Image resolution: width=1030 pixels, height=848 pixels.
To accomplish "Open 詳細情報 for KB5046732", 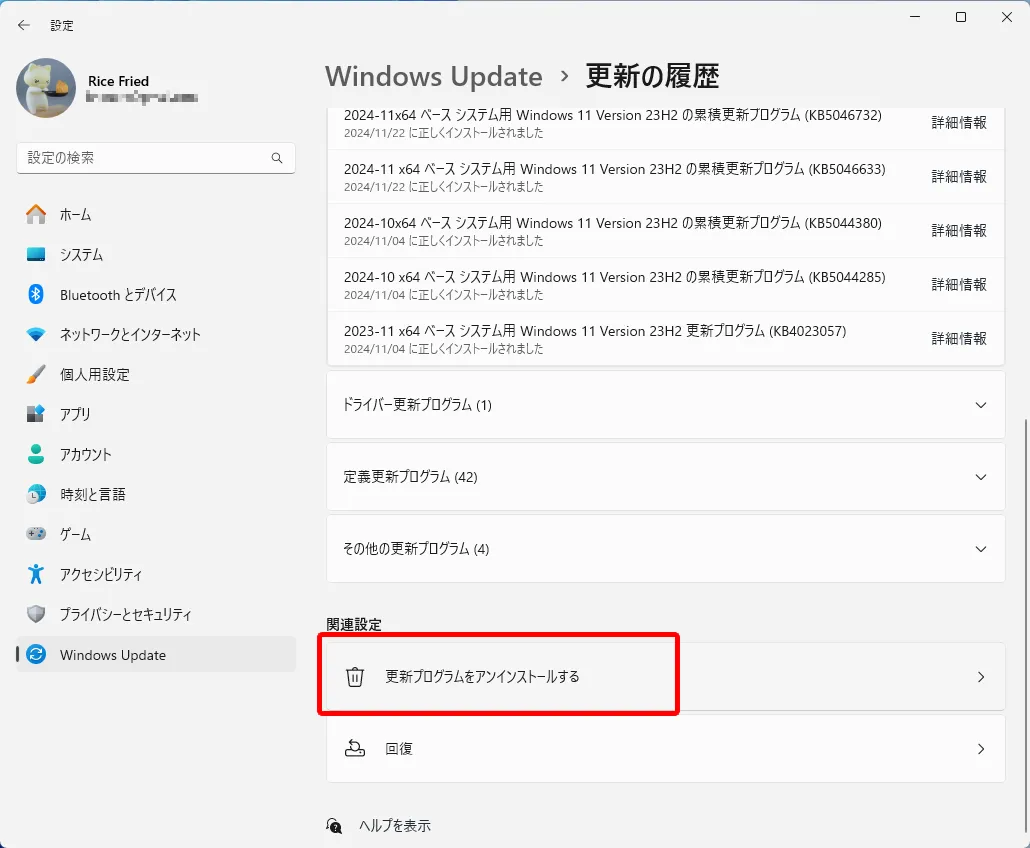I will click(x=959, y=122).
